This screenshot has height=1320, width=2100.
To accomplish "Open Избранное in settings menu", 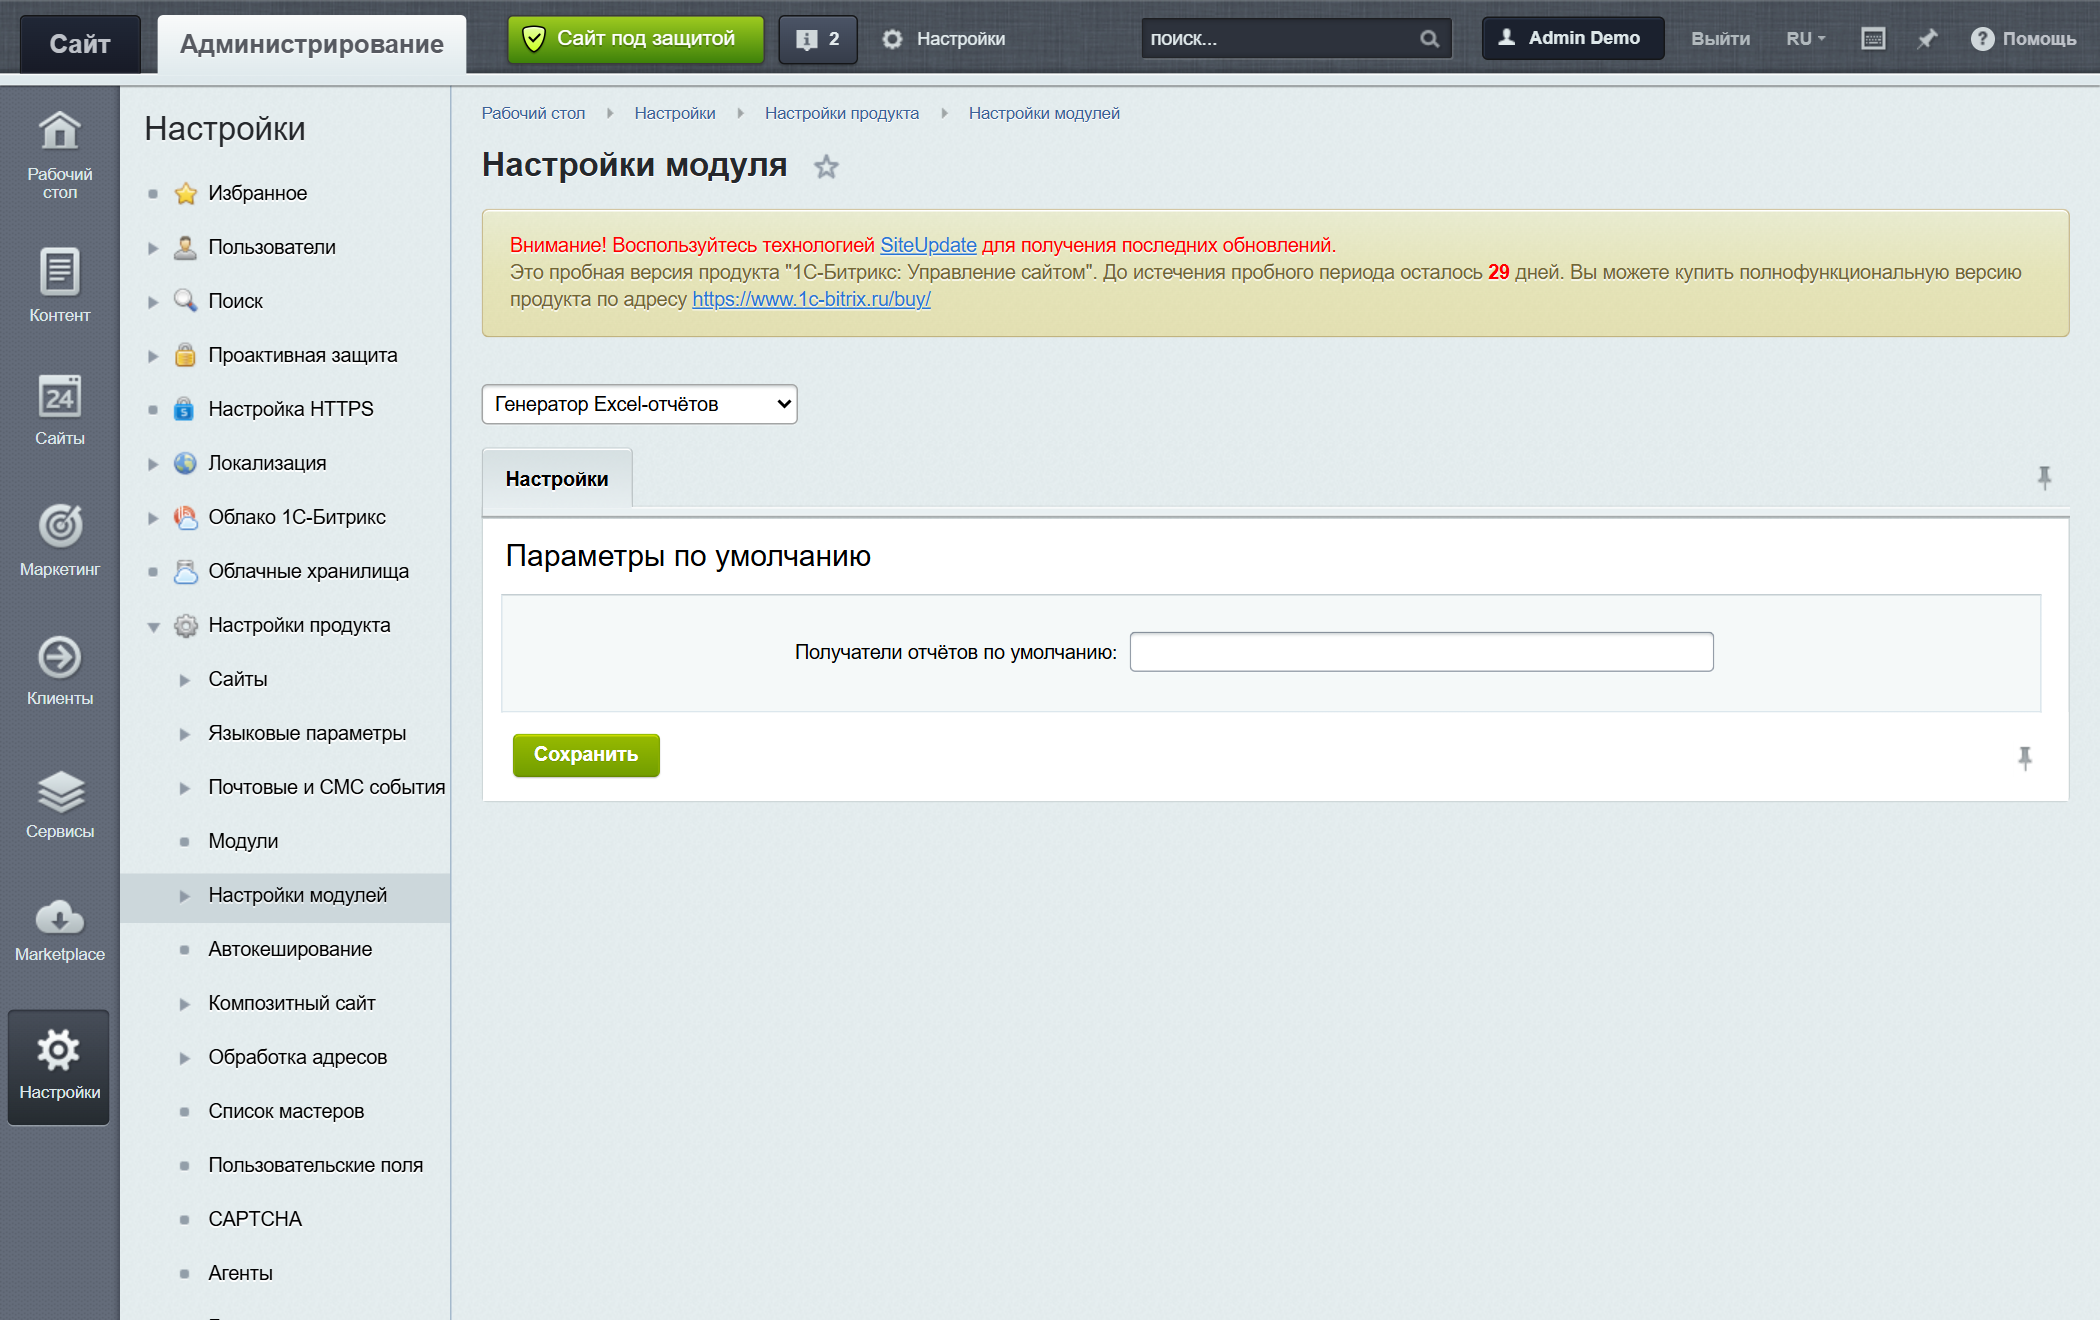I will coord(257,193).
